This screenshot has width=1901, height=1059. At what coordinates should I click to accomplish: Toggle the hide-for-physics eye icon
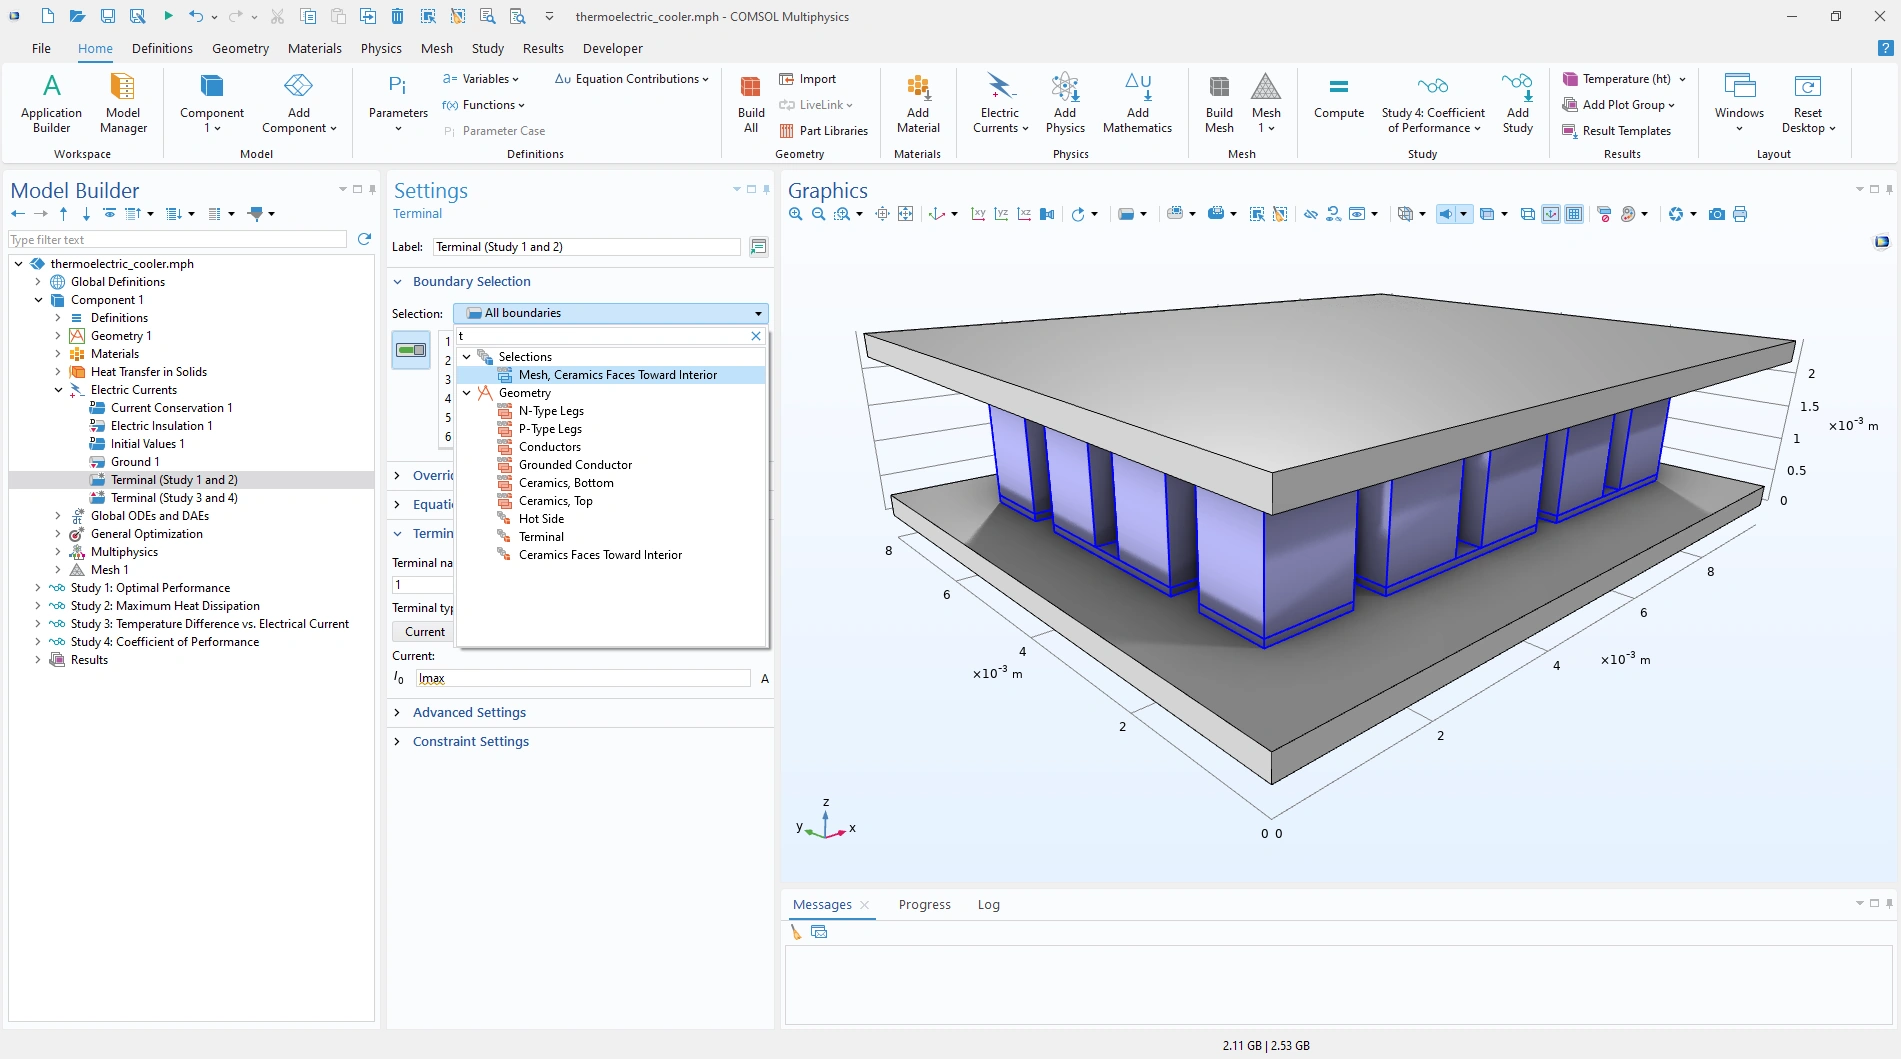pos(1310,214)
